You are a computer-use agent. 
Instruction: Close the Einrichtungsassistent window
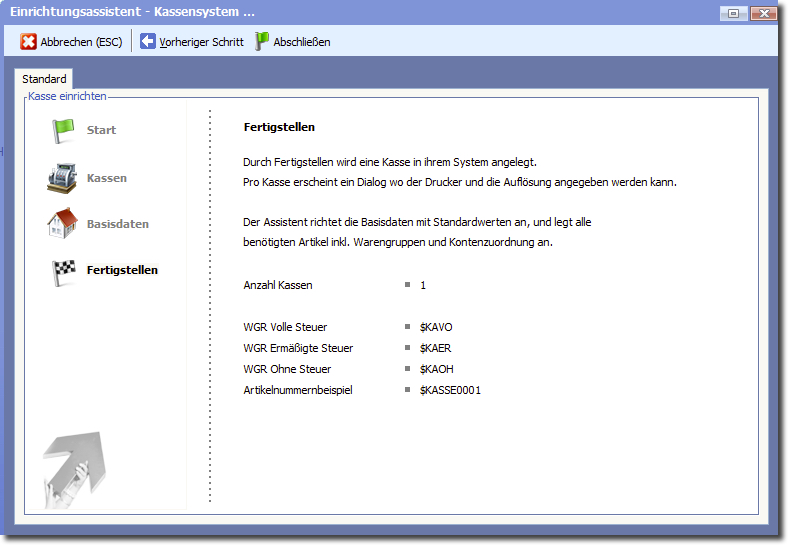763,13
